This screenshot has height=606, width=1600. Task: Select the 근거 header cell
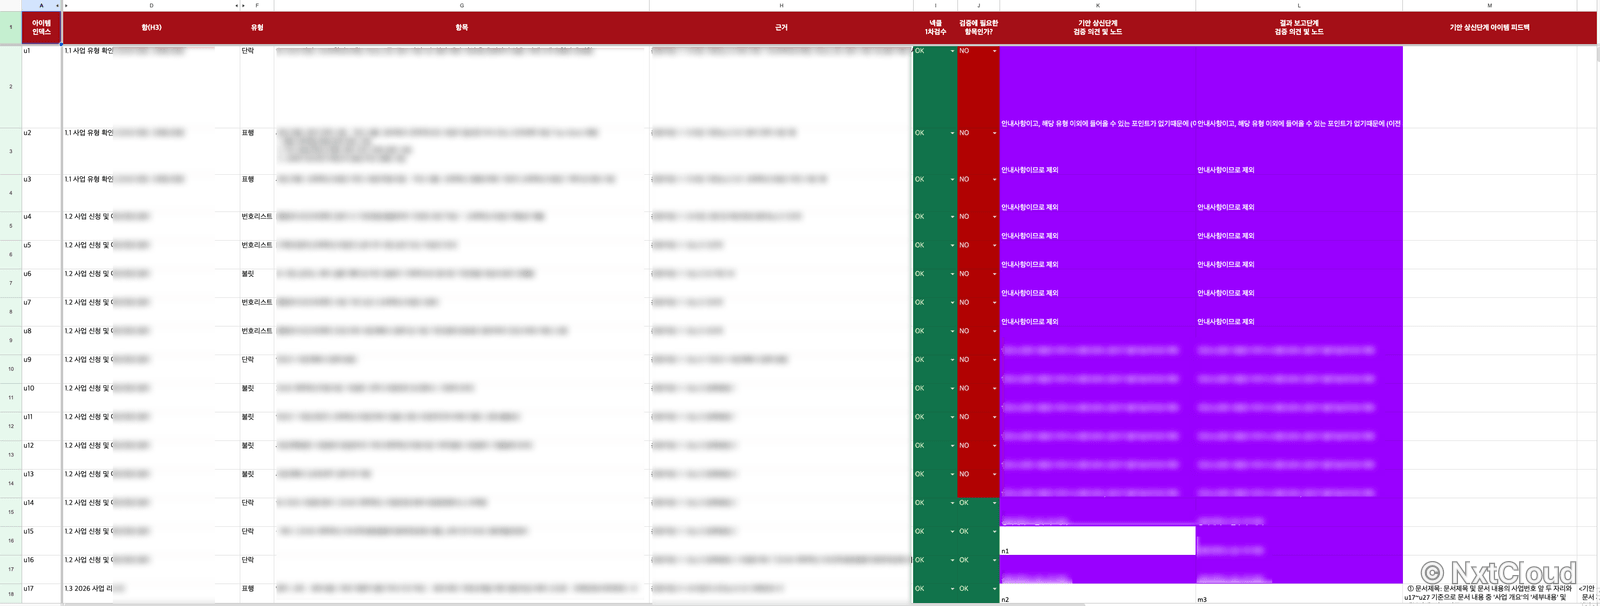(x=781, y=28)
